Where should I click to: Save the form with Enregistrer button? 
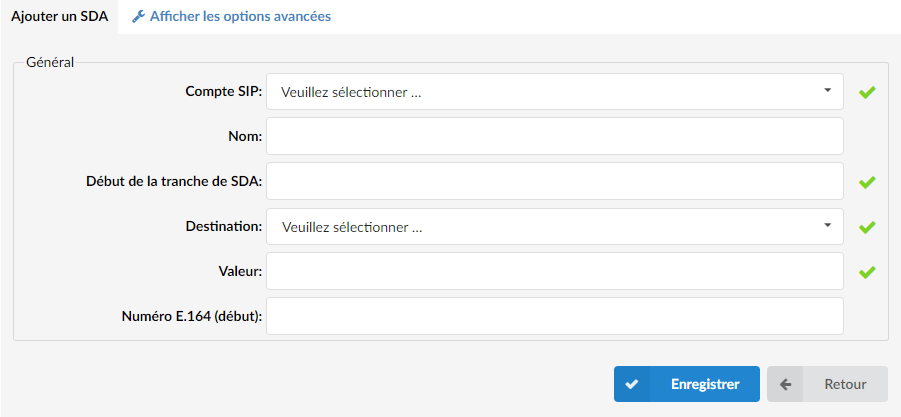pyautogui.click(x=687, y=384)
